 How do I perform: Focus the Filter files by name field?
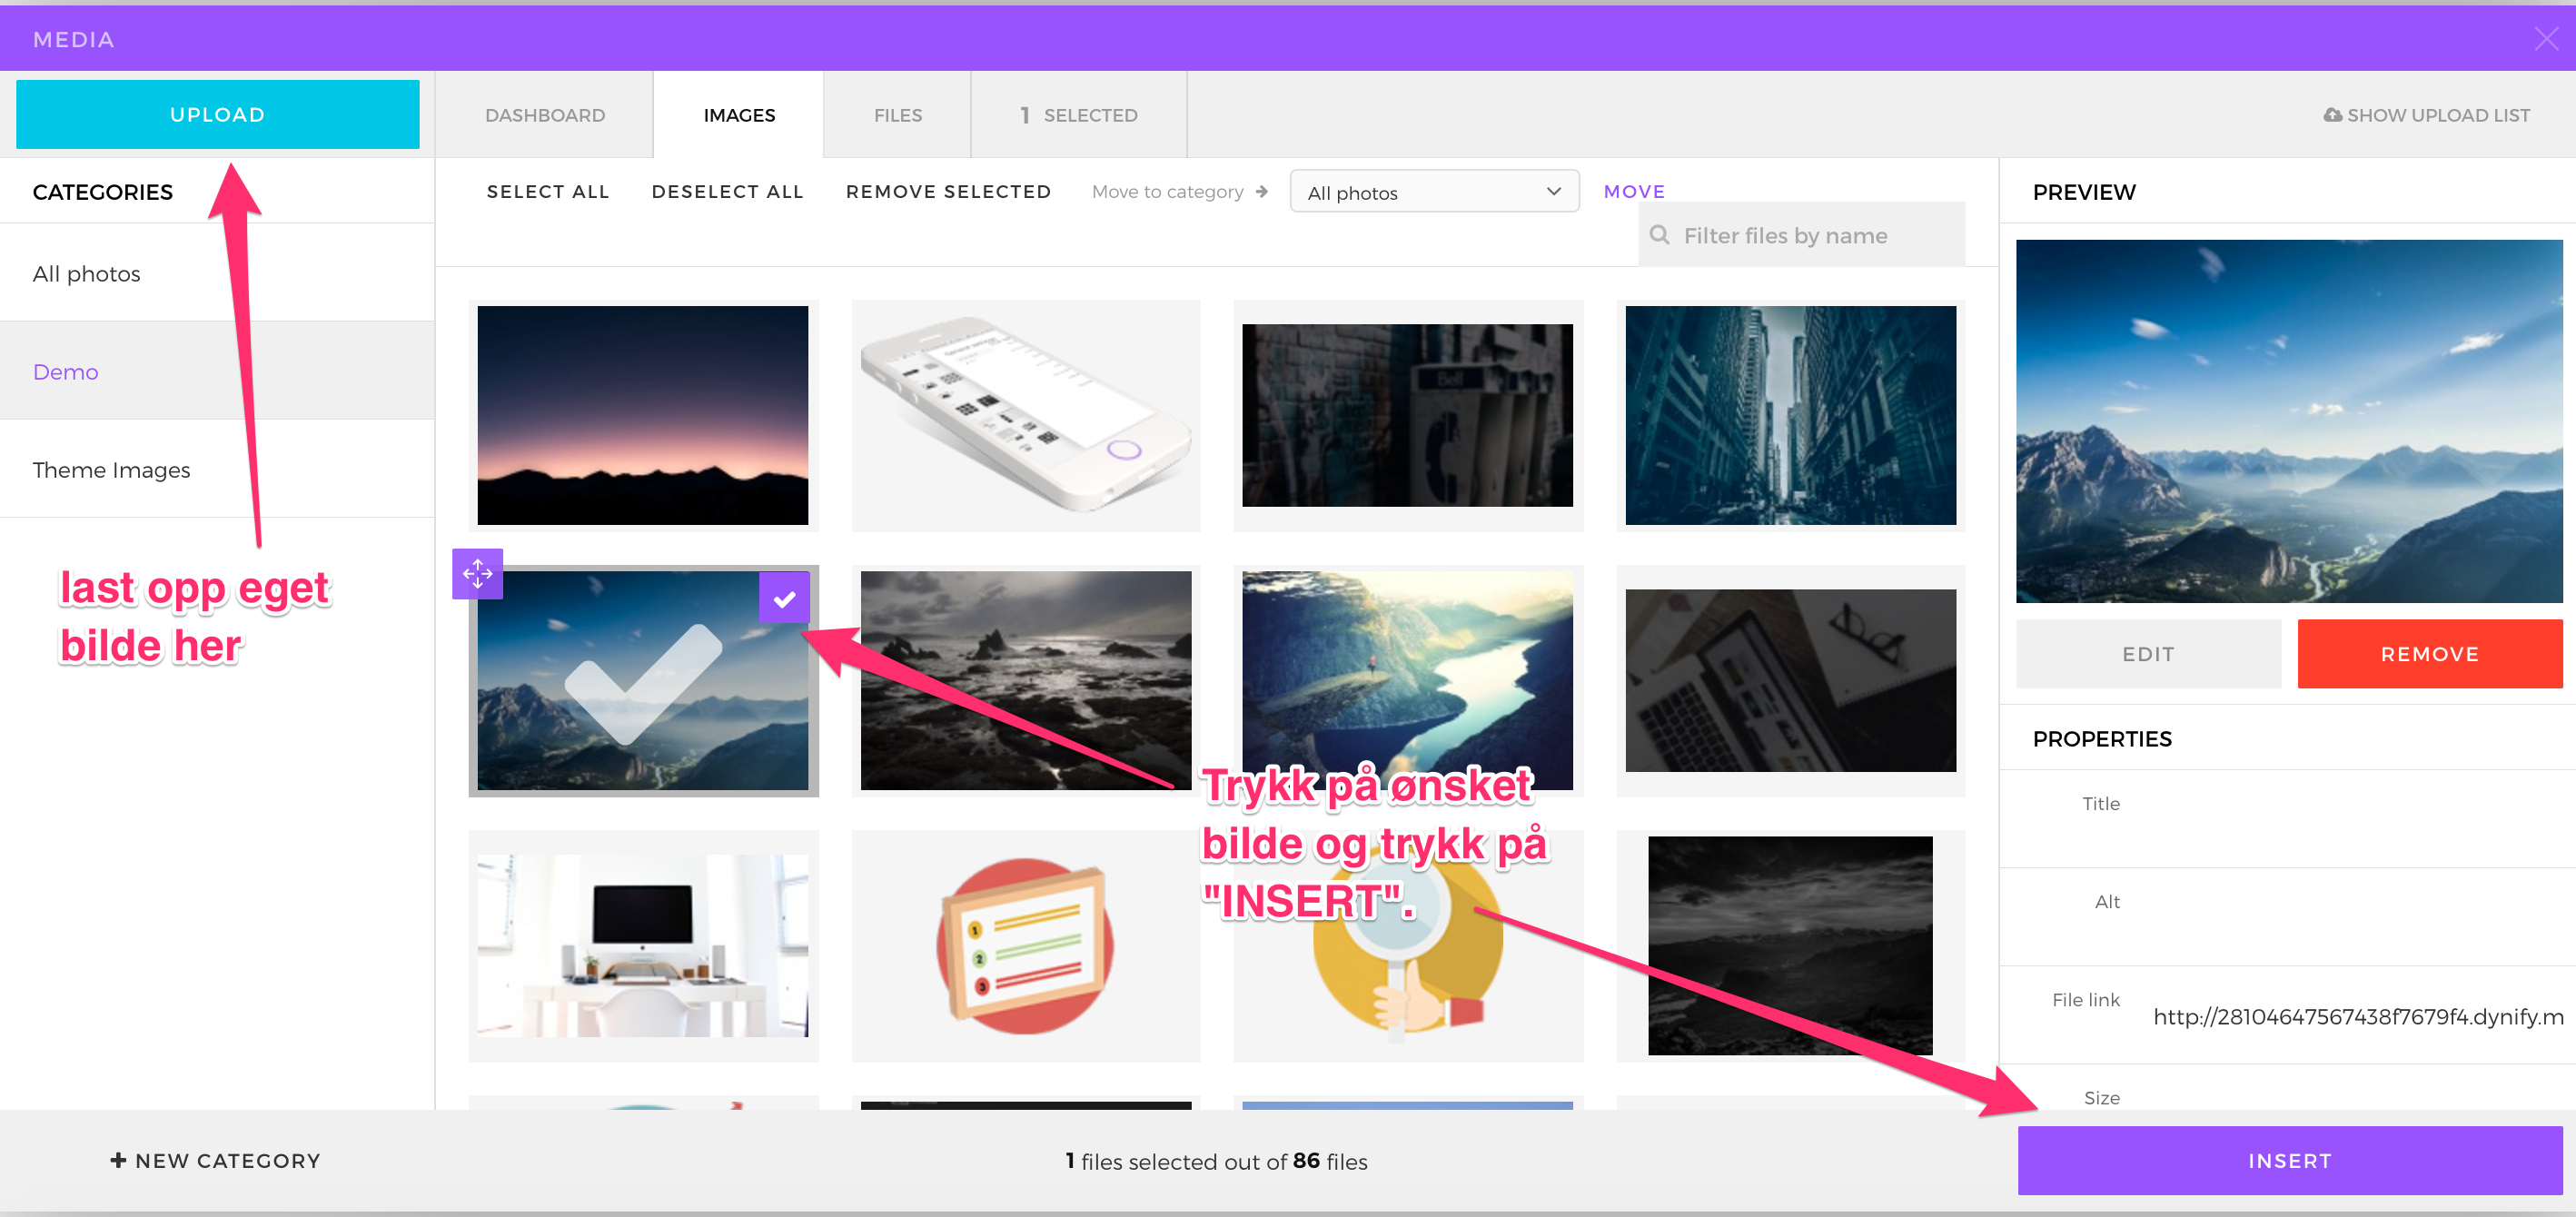[1801, 235]
